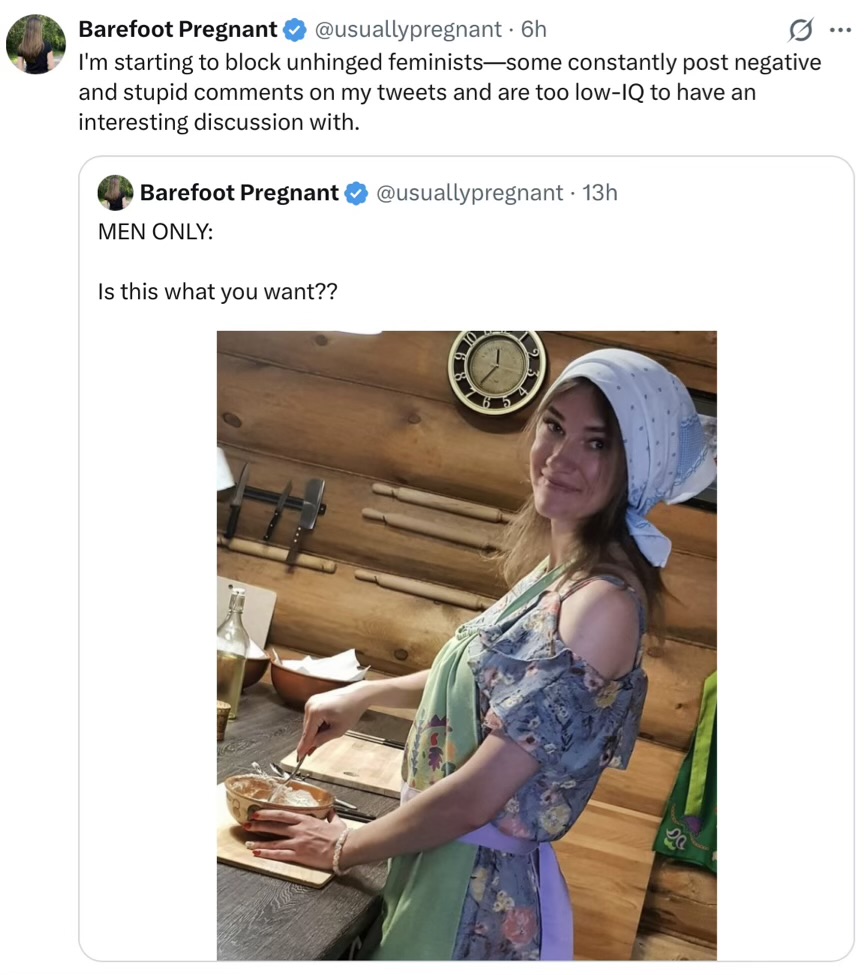Image resolution: width=864 pixels, height=975 pixels.
Task: Click the middle line of tweet text
Action: pos(417,92)
